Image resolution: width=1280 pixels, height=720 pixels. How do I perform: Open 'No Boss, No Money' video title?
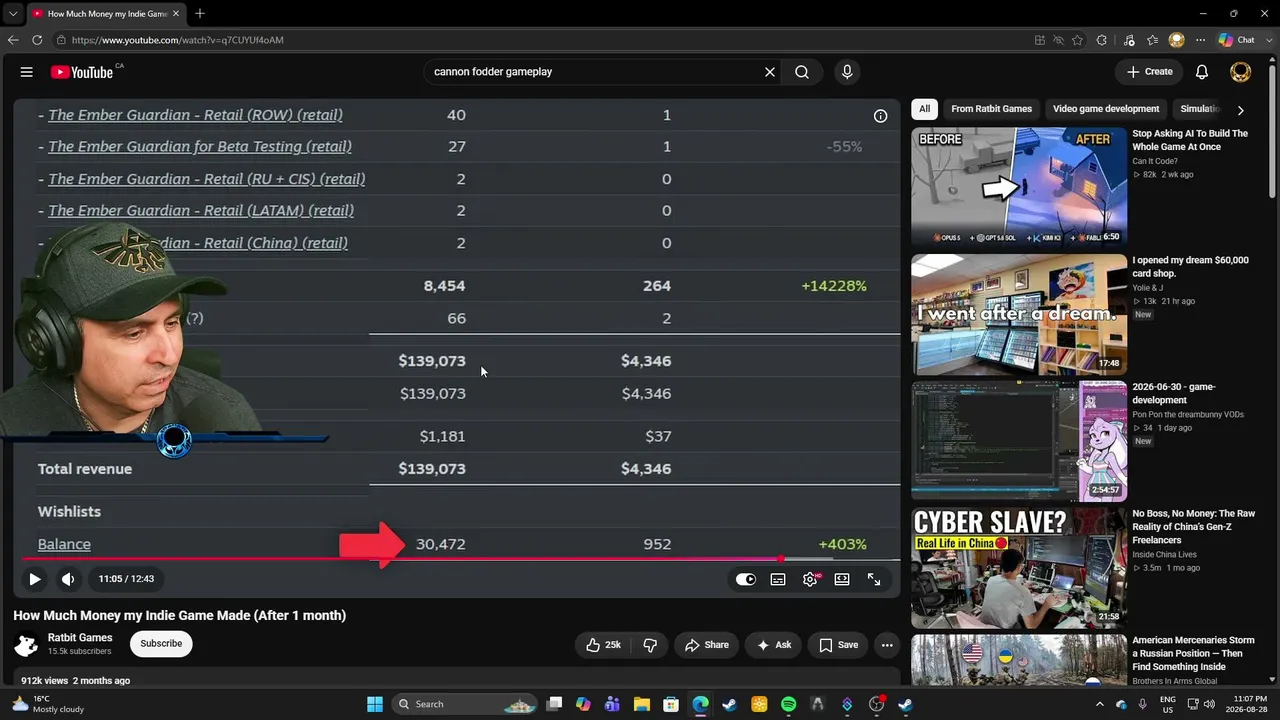[x=1193, y=527]
